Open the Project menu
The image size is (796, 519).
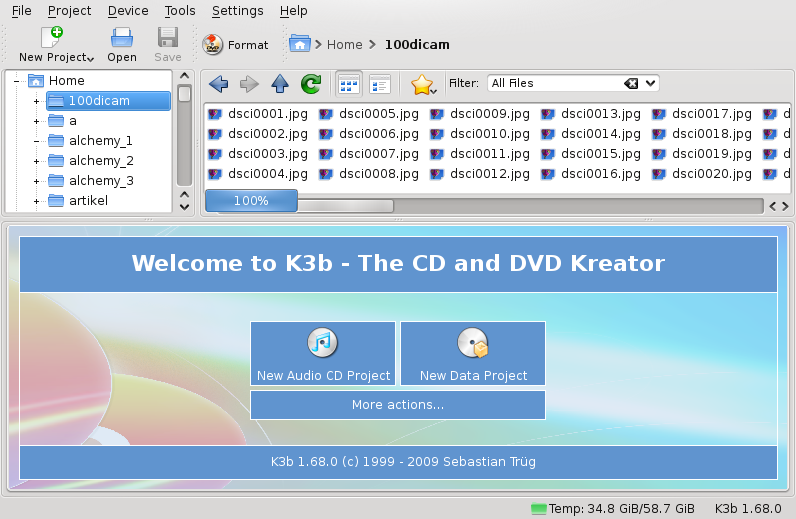tap(70, 11)
